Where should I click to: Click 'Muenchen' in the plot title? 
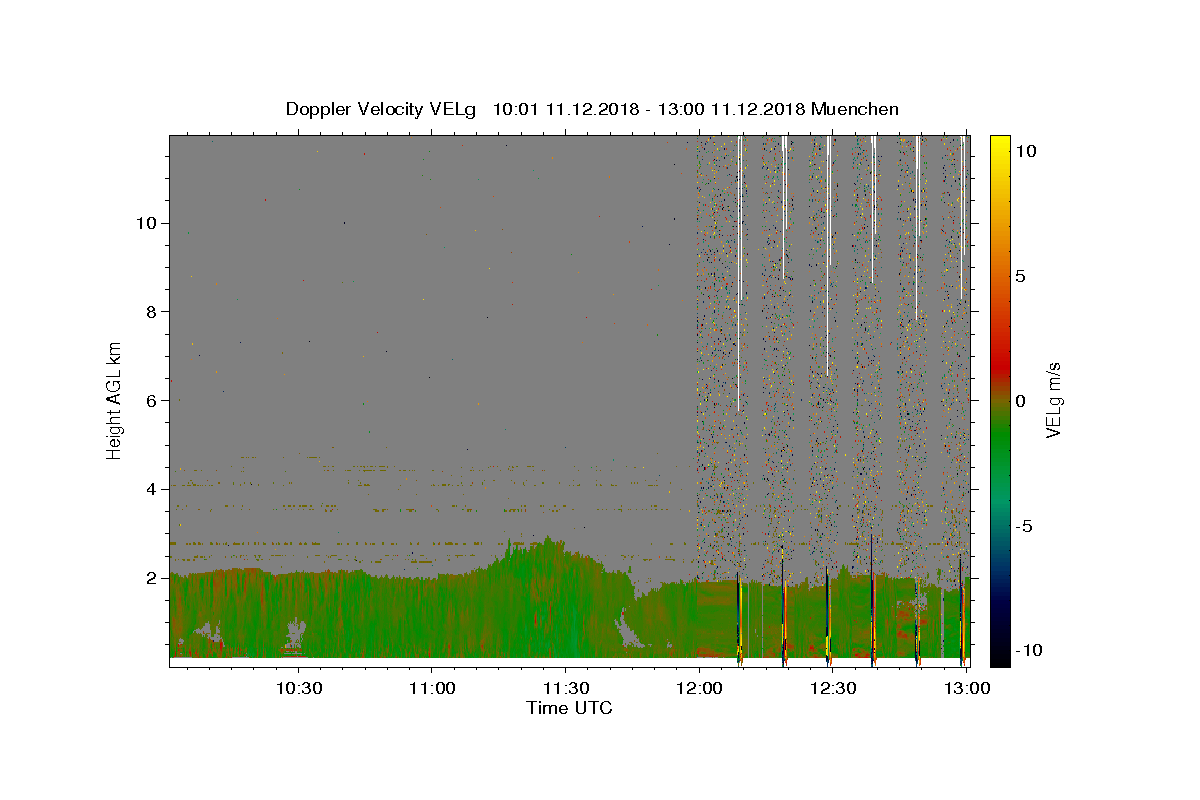(x=855, y=109)
